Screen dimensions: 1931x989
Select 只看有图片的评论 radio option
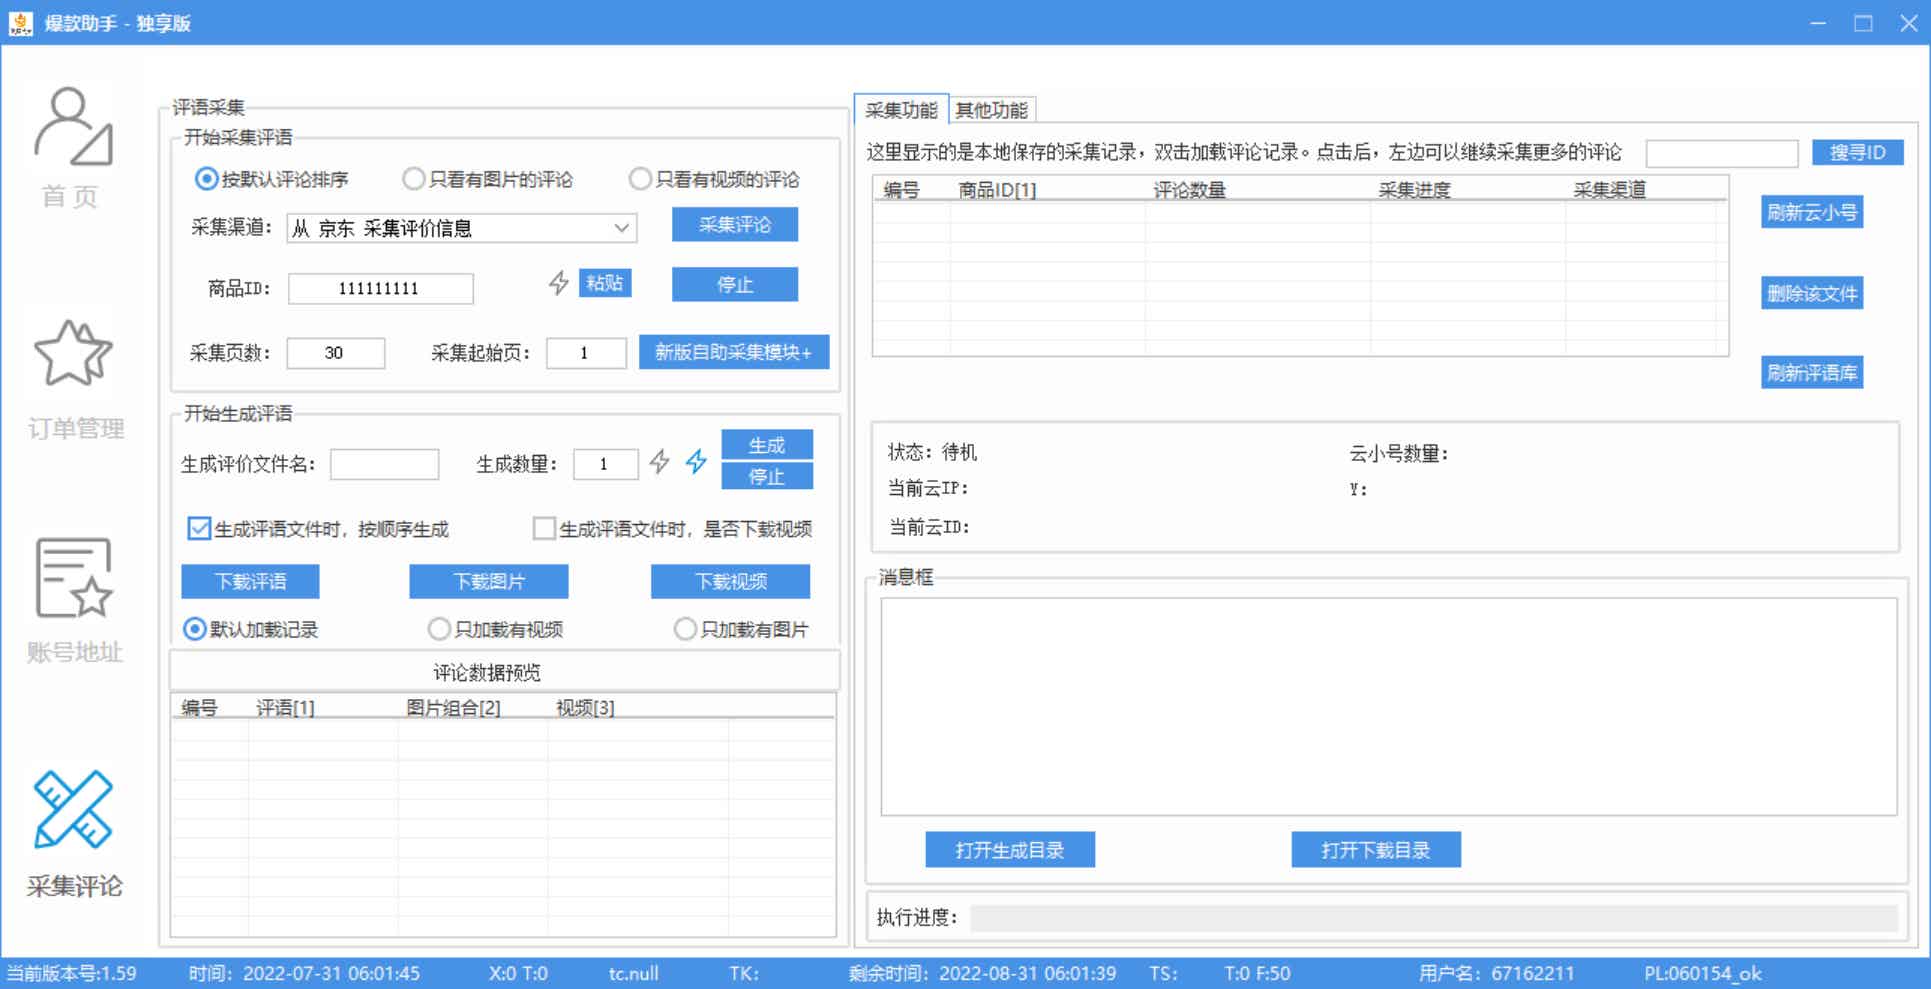coord(413,179)
